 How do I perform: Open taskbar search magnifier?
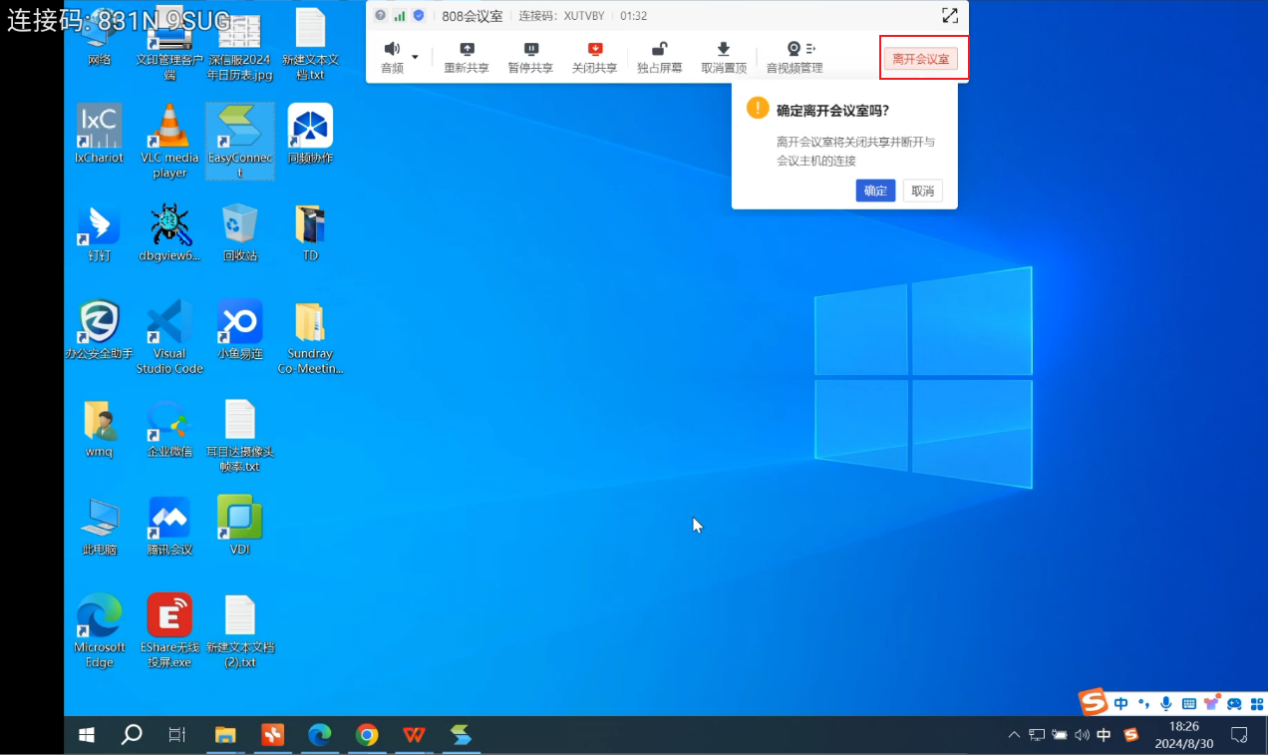(131, 735)
